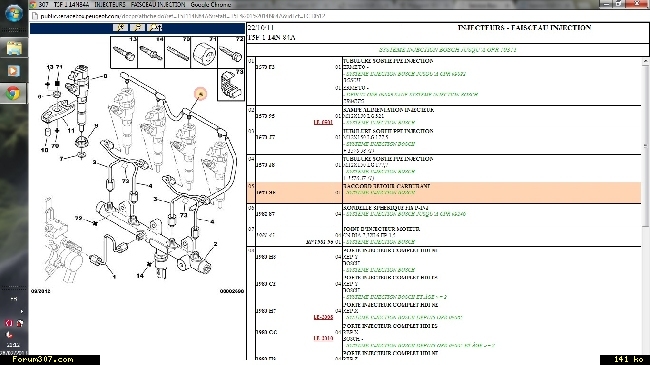The image size is (650, 365).
Task: Click the third magnifier button in diagram toolbar
Action: [x=155, y=28]
